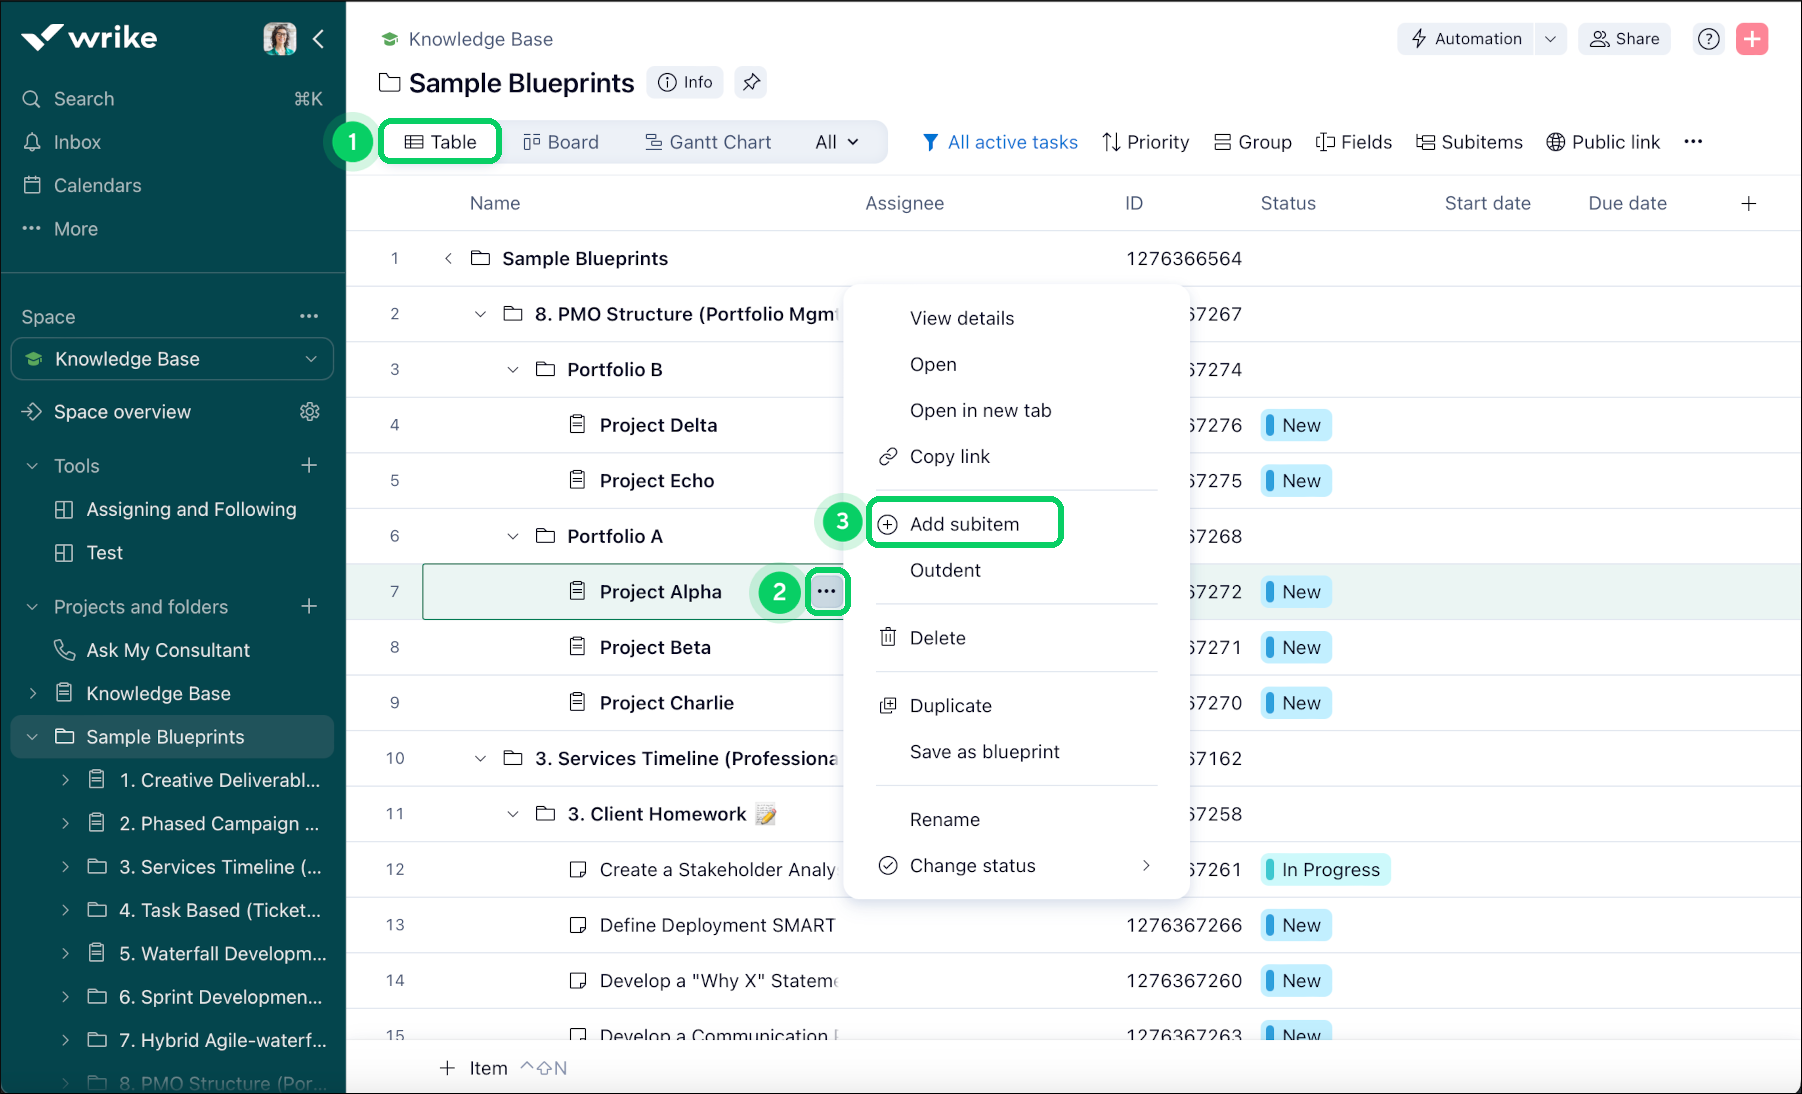Open Space overview settings gear
The image size is (1802, 1094).
tap(310, 412)
